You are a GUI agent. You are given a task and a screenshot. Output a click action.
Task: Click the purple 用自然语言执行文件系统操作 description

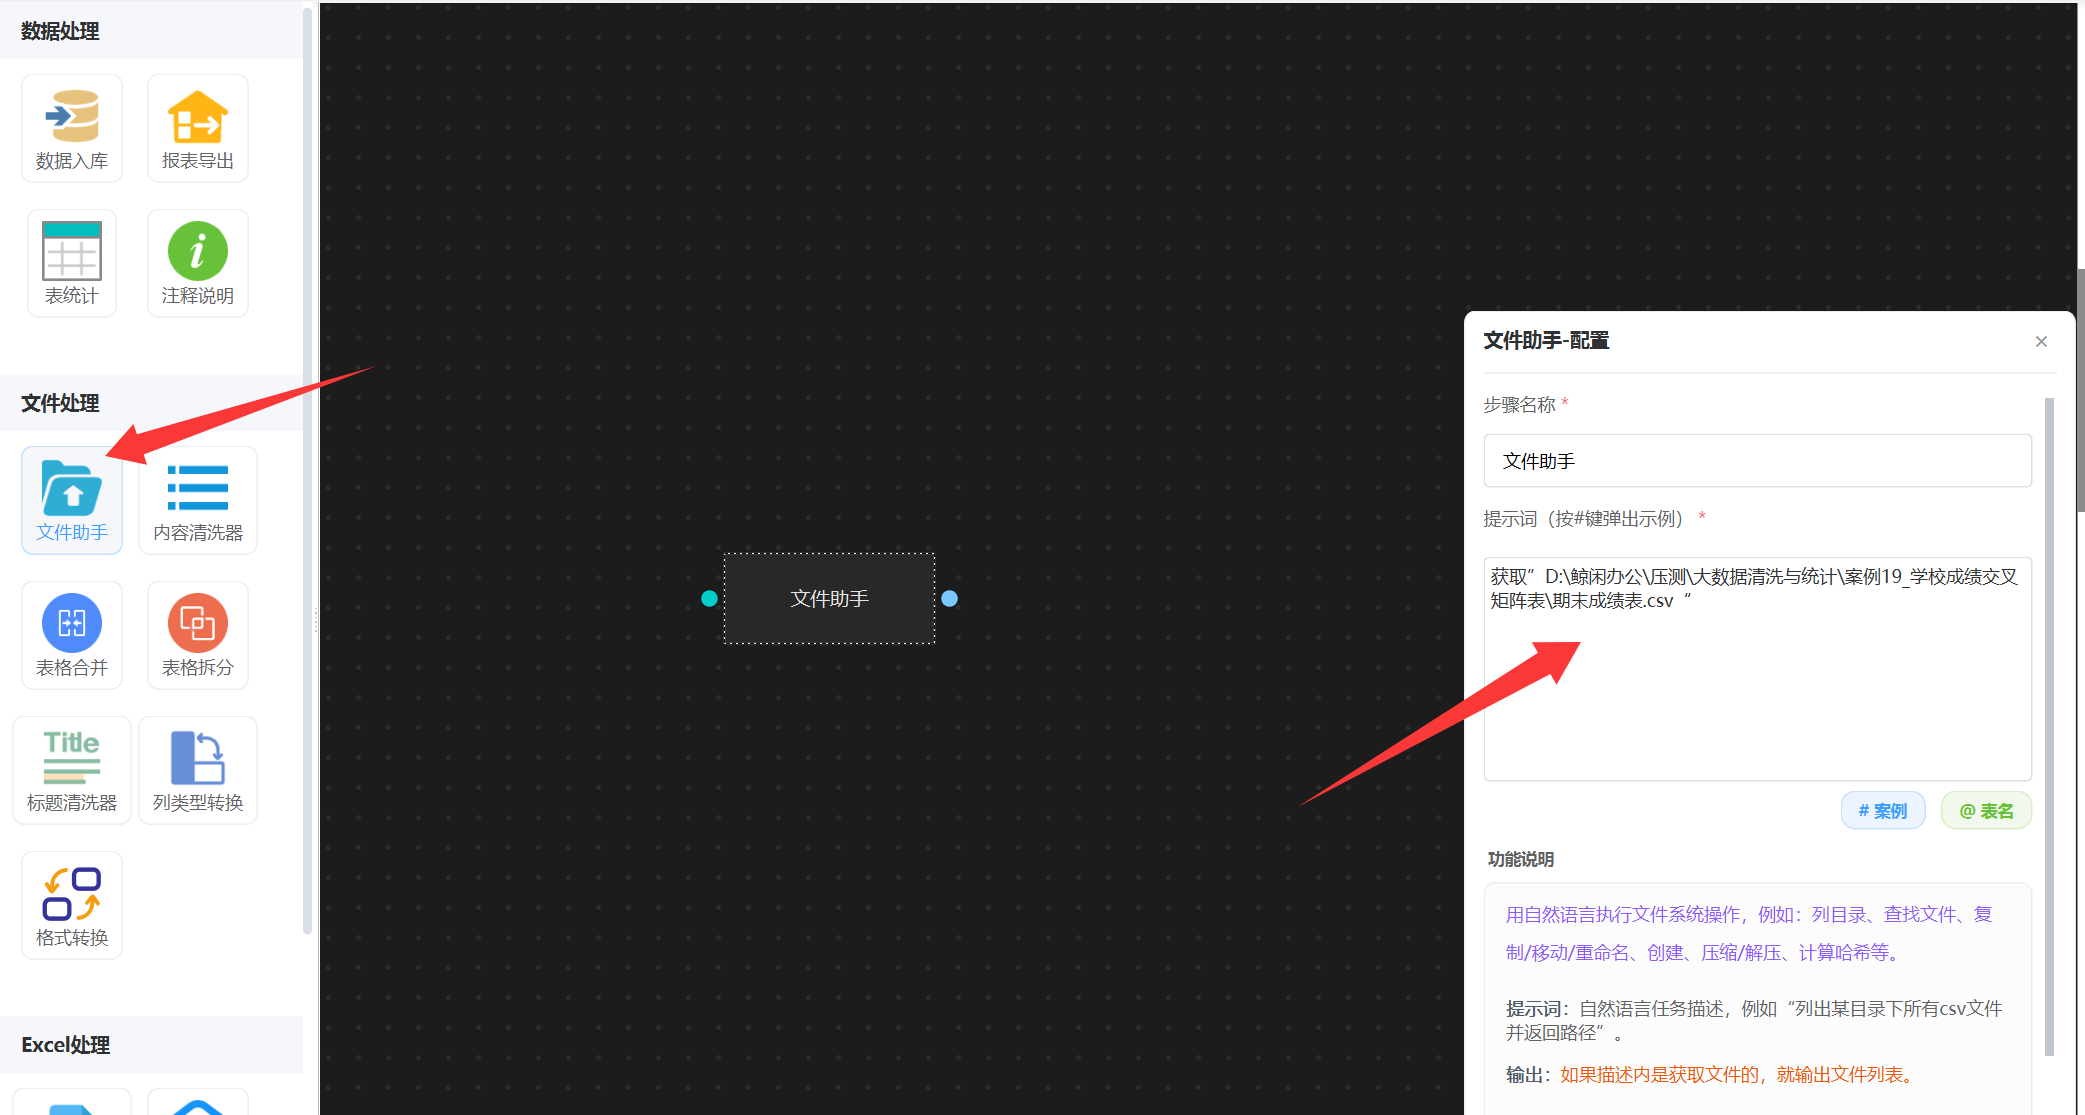click(x=1749, y=933)
